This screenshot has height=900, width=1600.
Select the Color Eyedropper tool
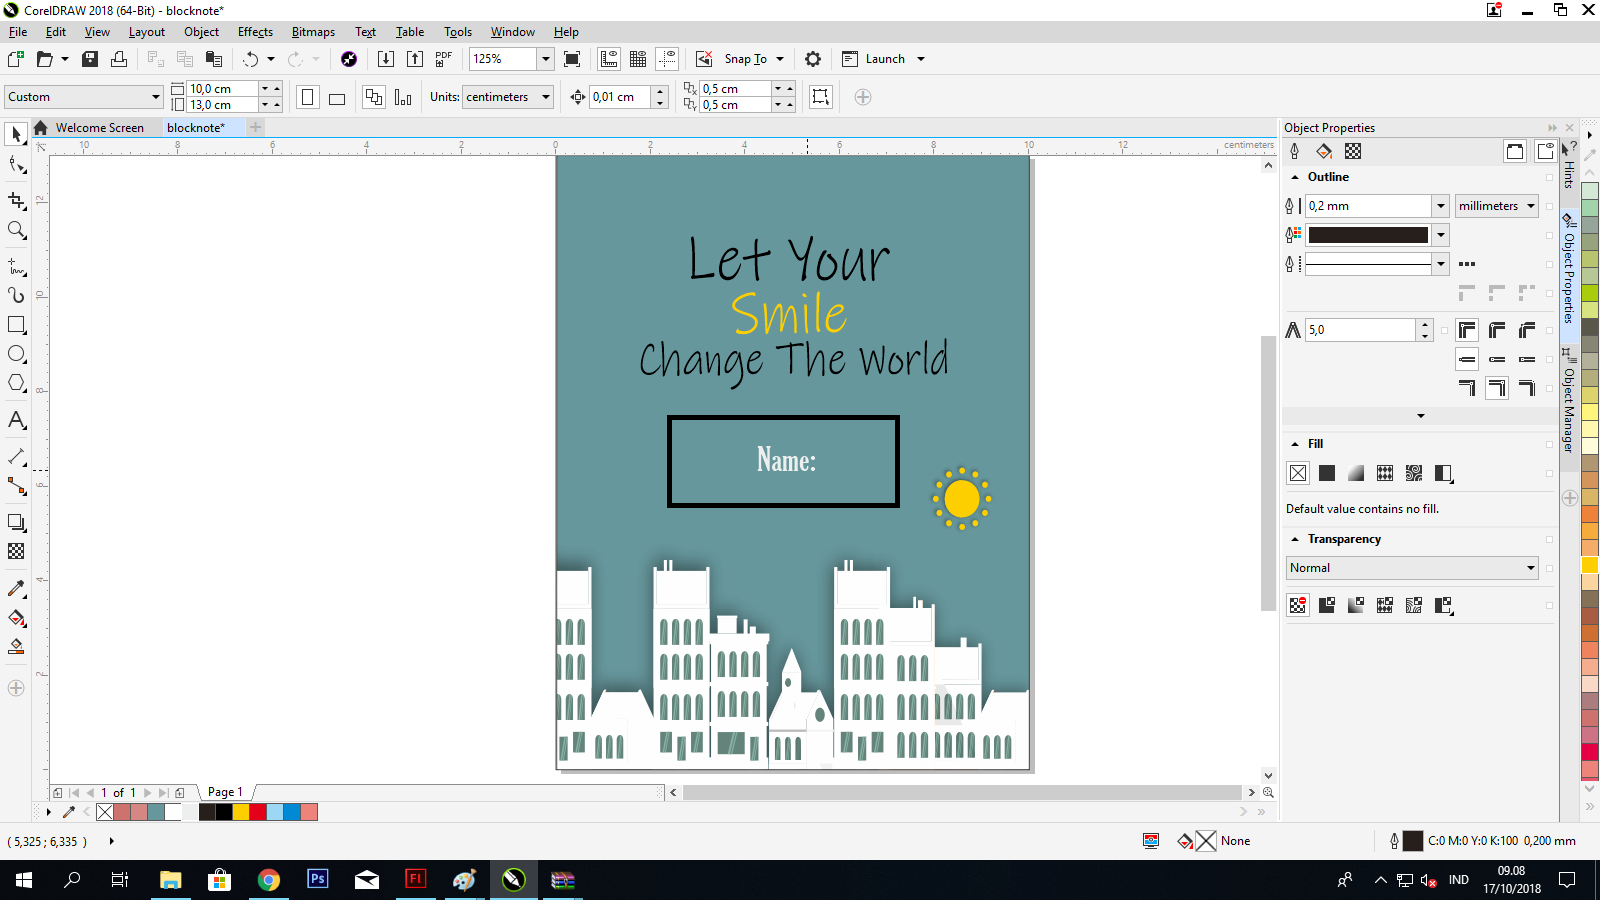[15, 589]
